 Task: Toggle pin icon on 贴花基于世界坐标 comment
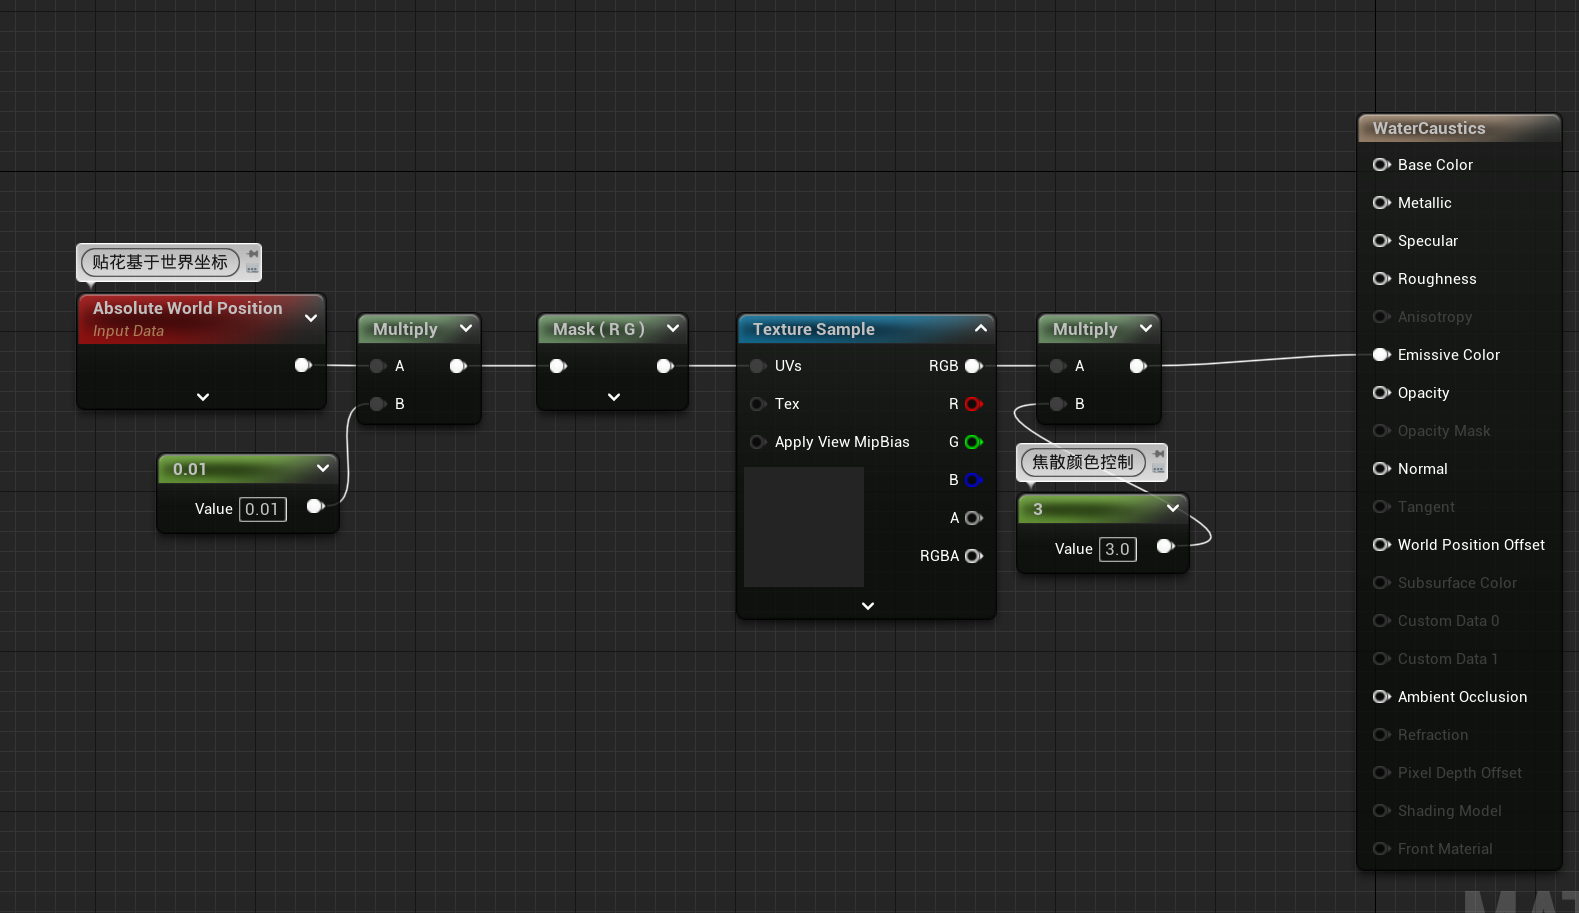click(252, 255)
